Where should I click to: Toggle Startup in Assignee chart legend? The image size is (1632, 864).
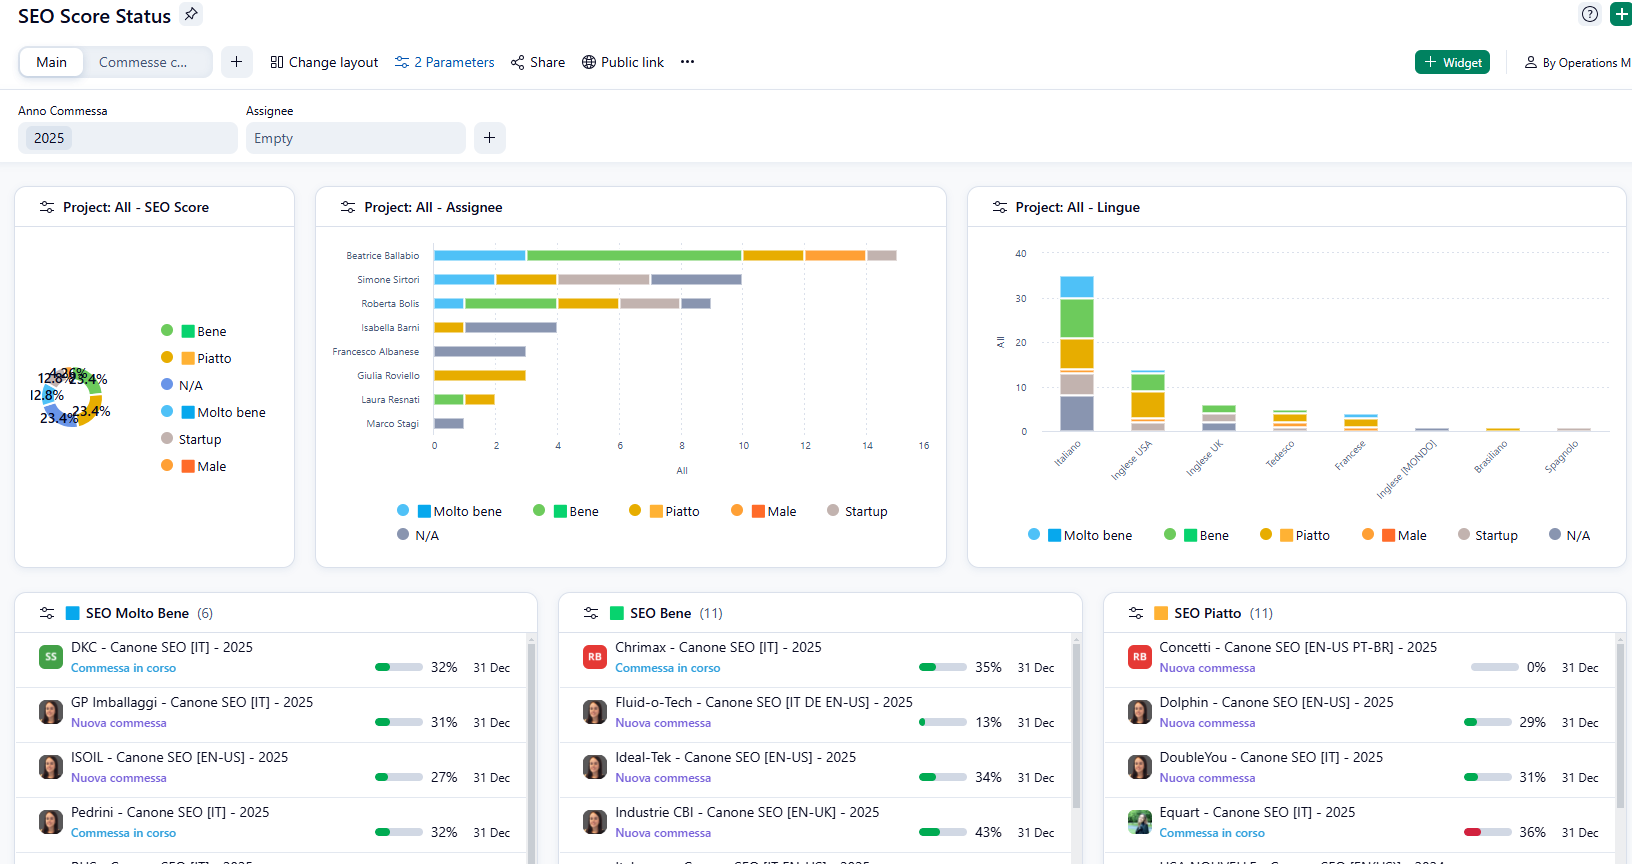point(857,511)
